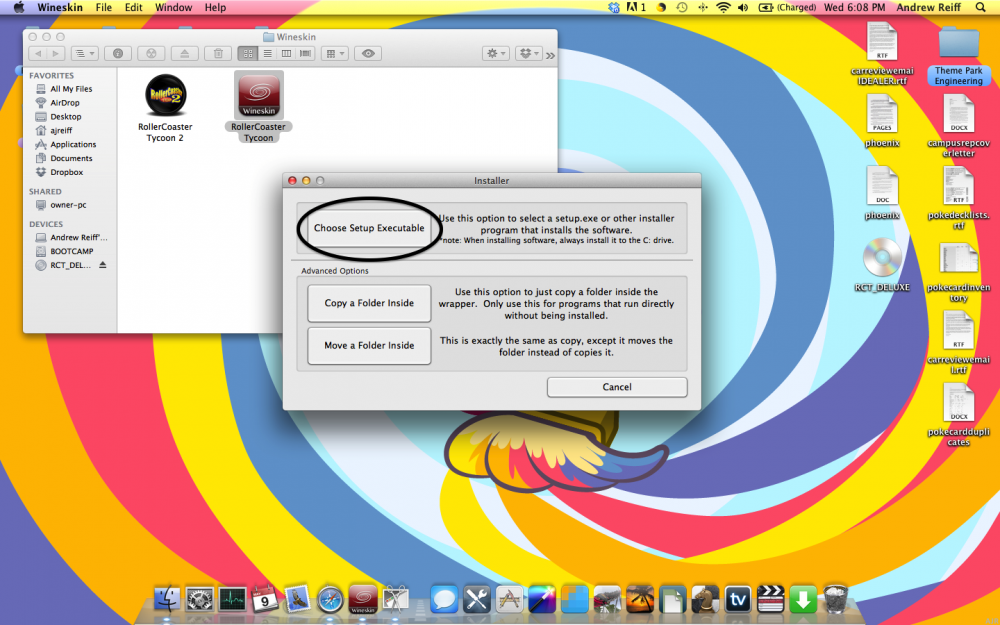Open the Action gear dropdown in Finder

[495, 53]
